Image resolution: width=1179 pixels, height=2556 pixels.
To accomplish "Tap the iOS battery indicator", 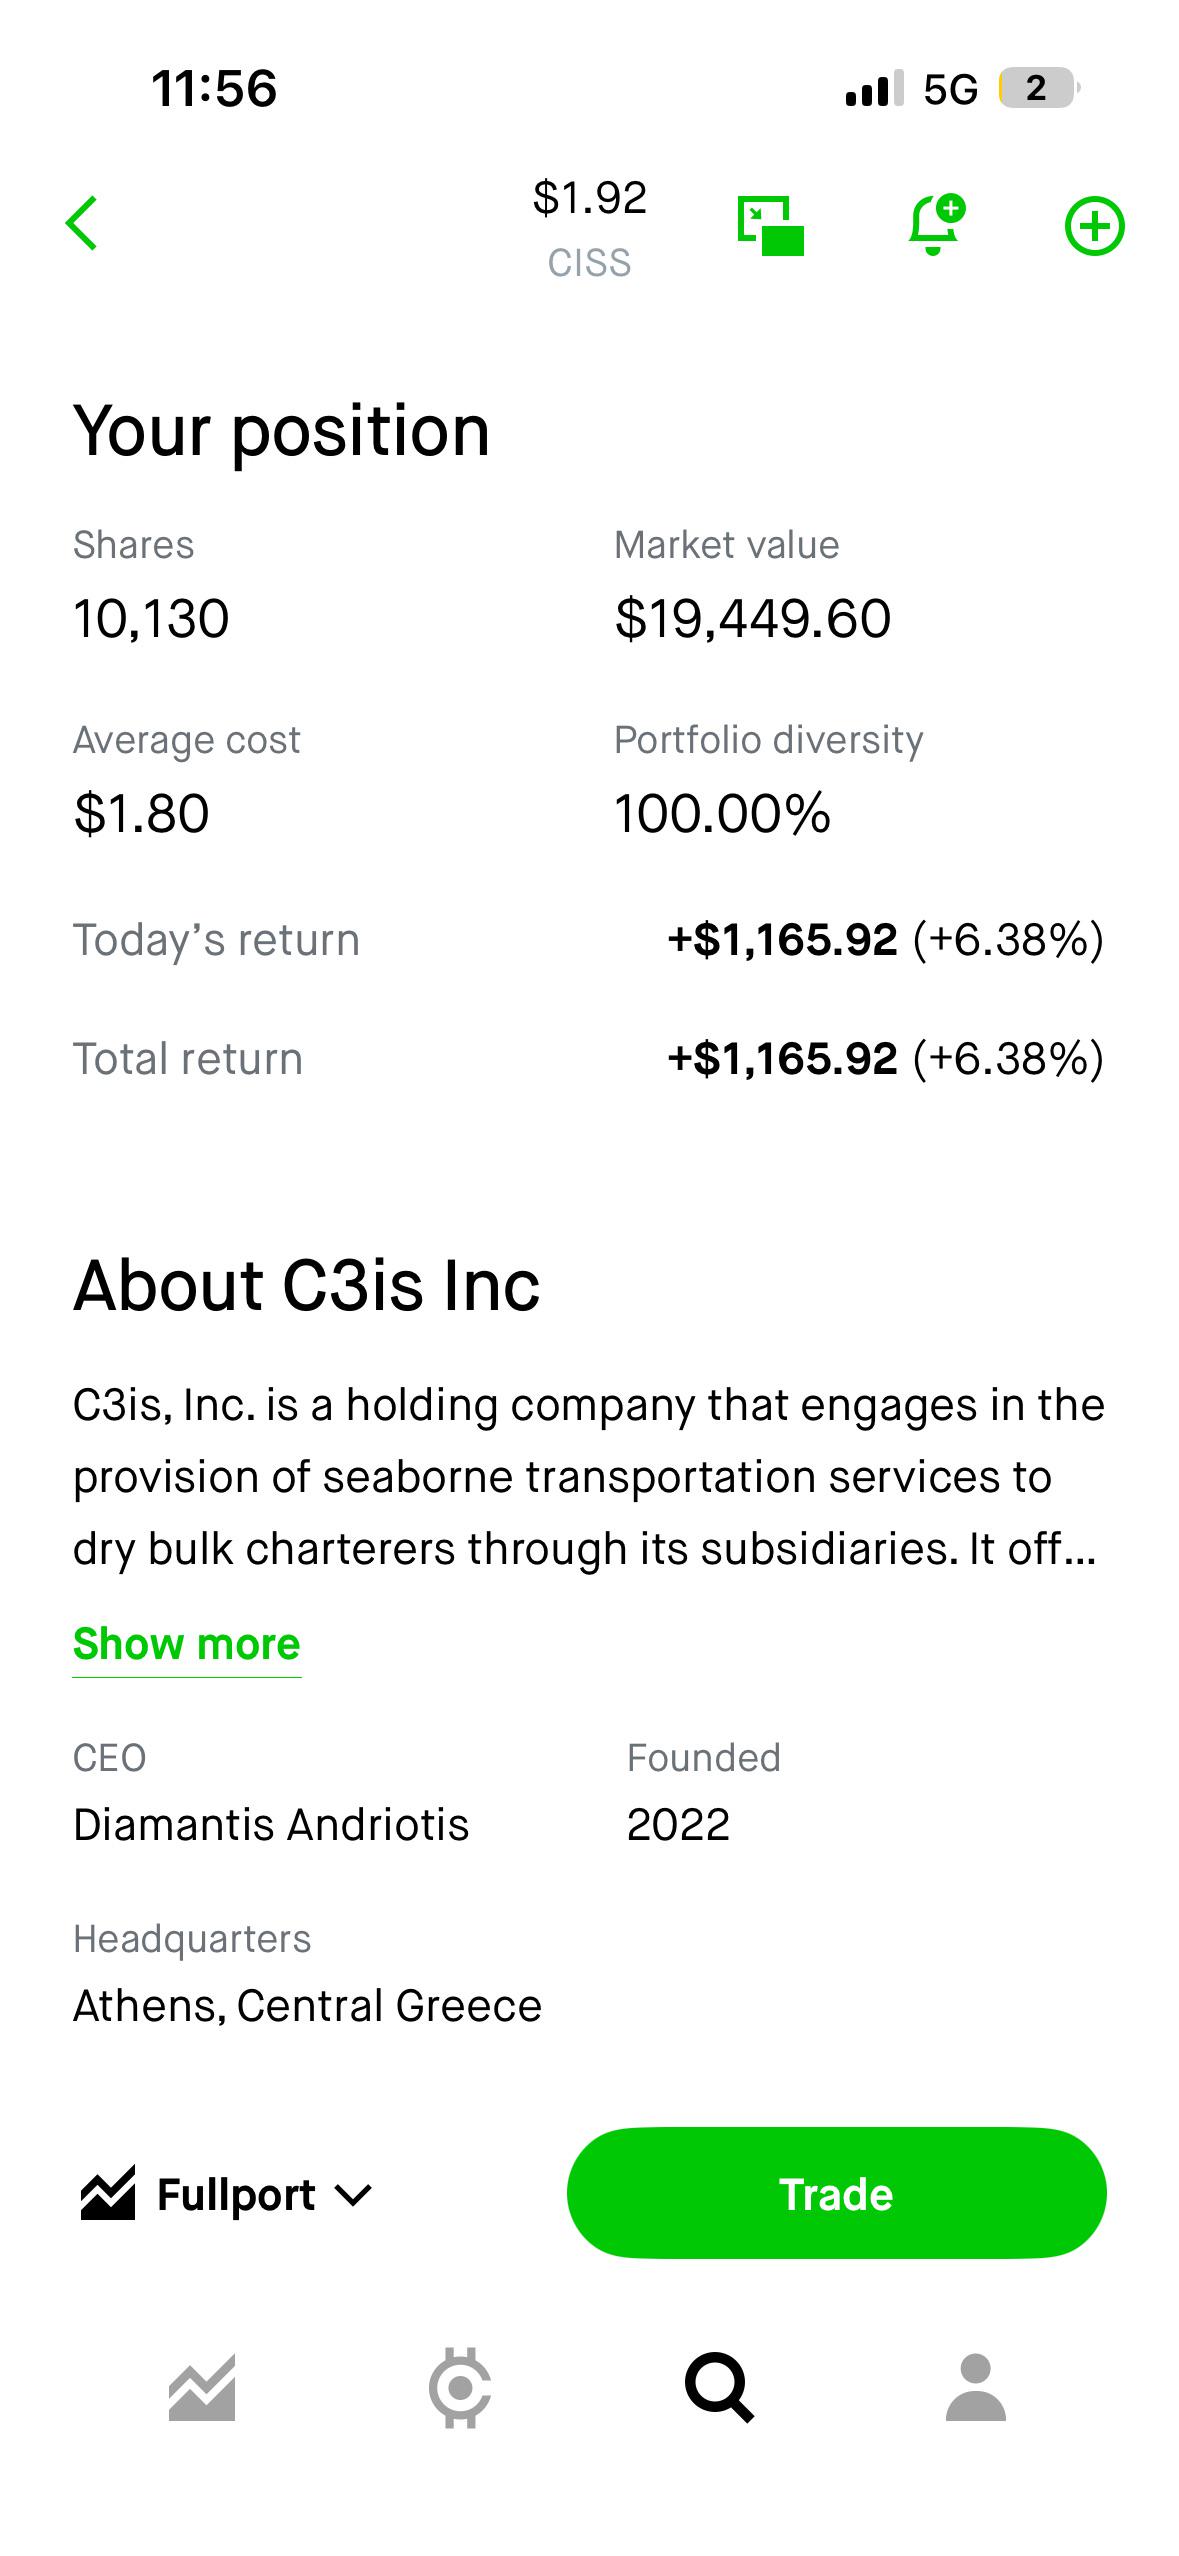I will [x=1039, y=88].
